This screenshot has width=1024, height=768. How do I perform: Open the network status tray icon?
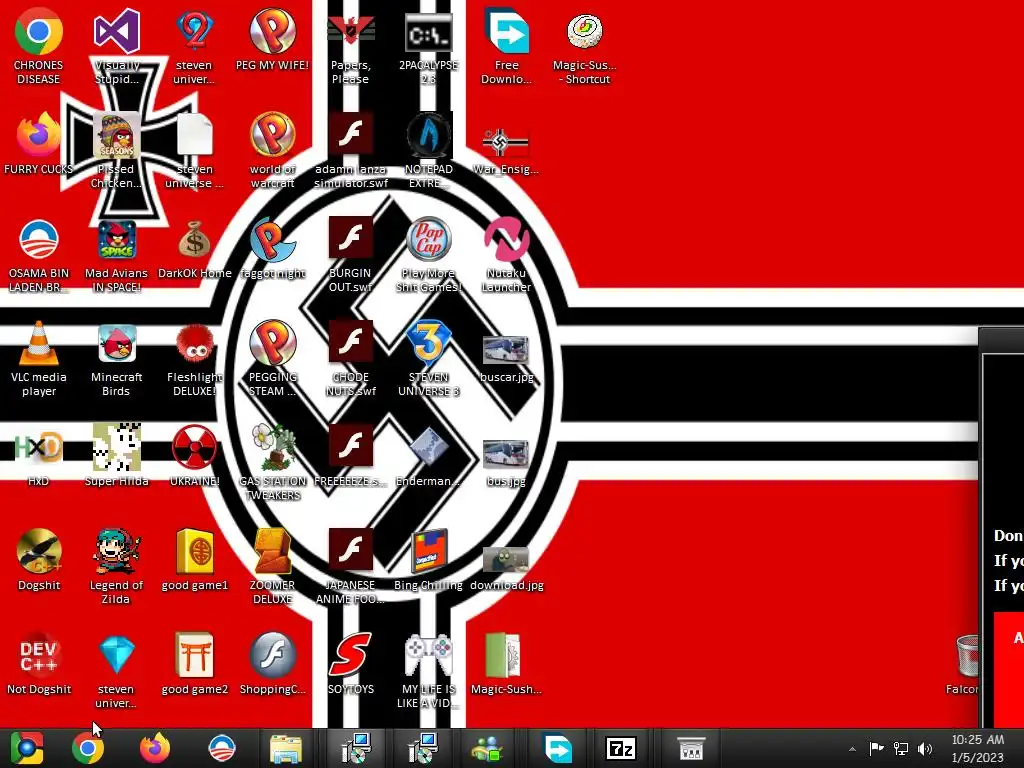pos(901,748)
